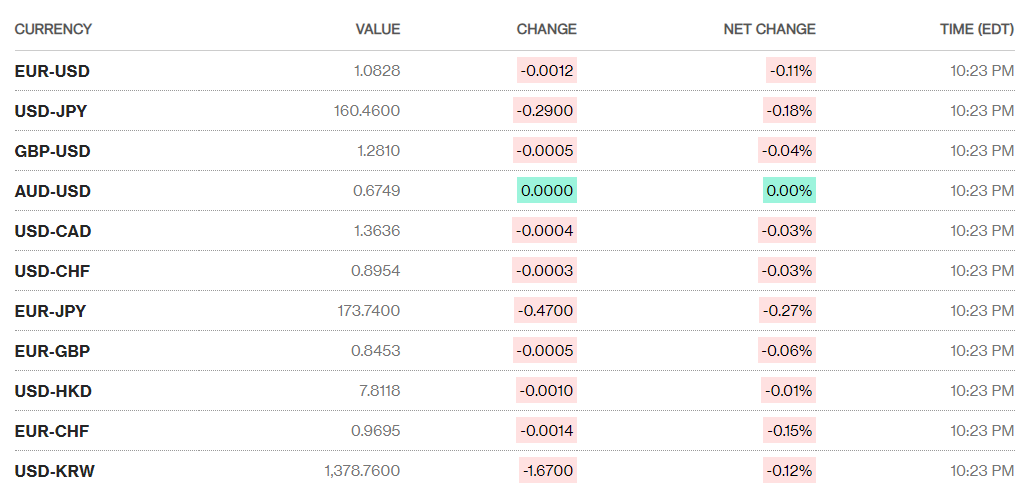Select the USD-CAD pair row label
The height and width of the screenshot is (486, 1031).
pyautogui.click(x=53, y=231)
